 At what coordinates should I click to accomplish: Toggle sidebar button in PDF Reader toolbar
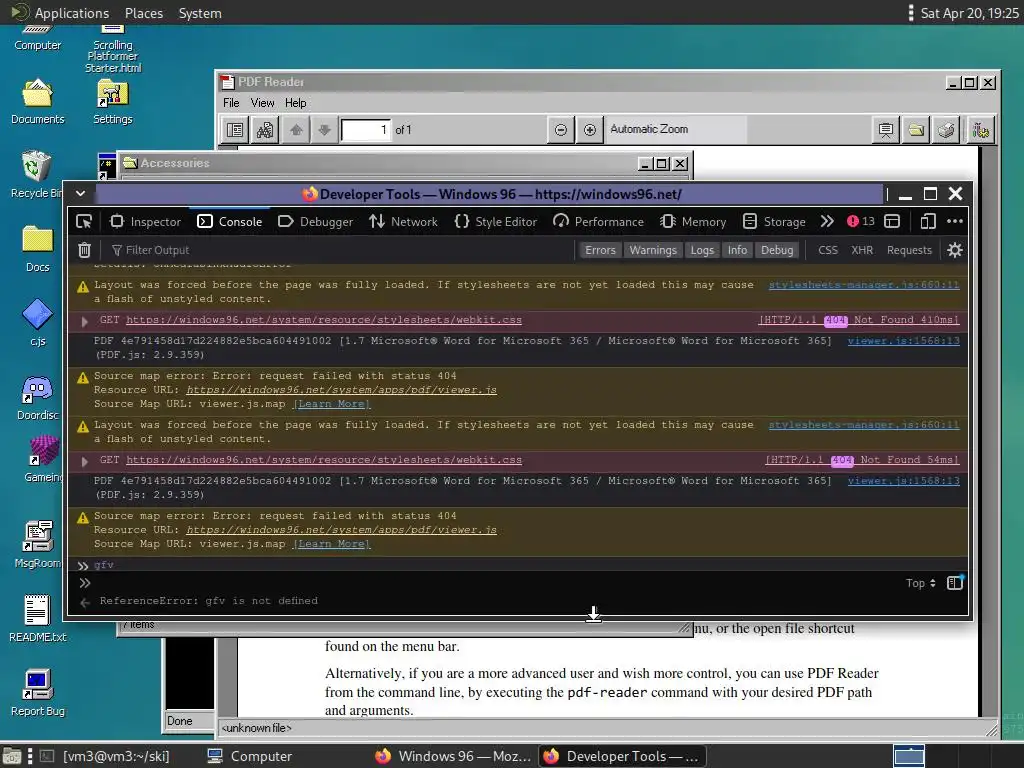tap(234, 129)
